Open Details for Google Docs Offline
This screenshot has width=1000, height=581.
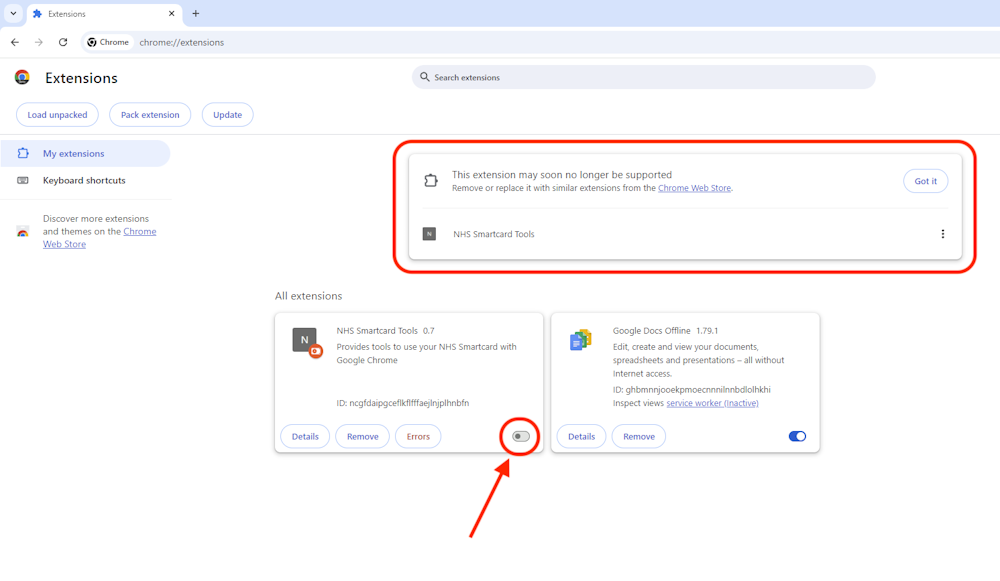(x=581, y=436)
